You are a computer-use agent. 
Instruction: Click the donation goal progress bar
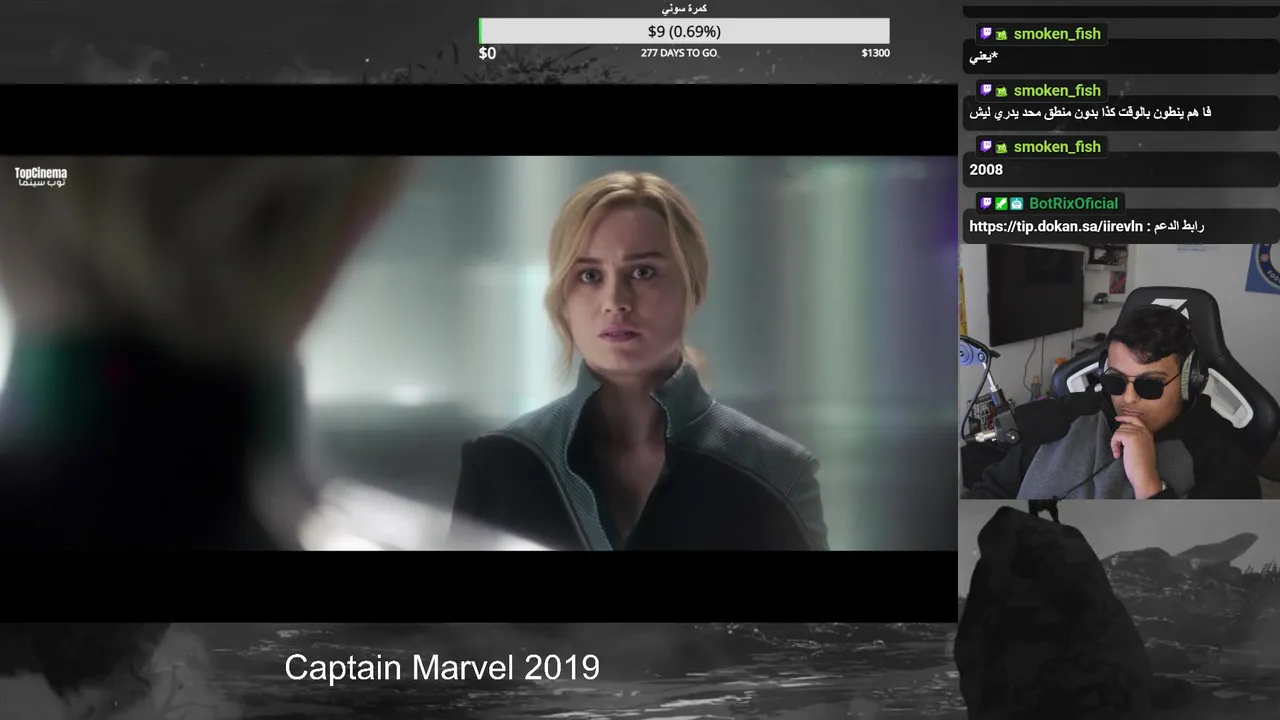(684, 31)
